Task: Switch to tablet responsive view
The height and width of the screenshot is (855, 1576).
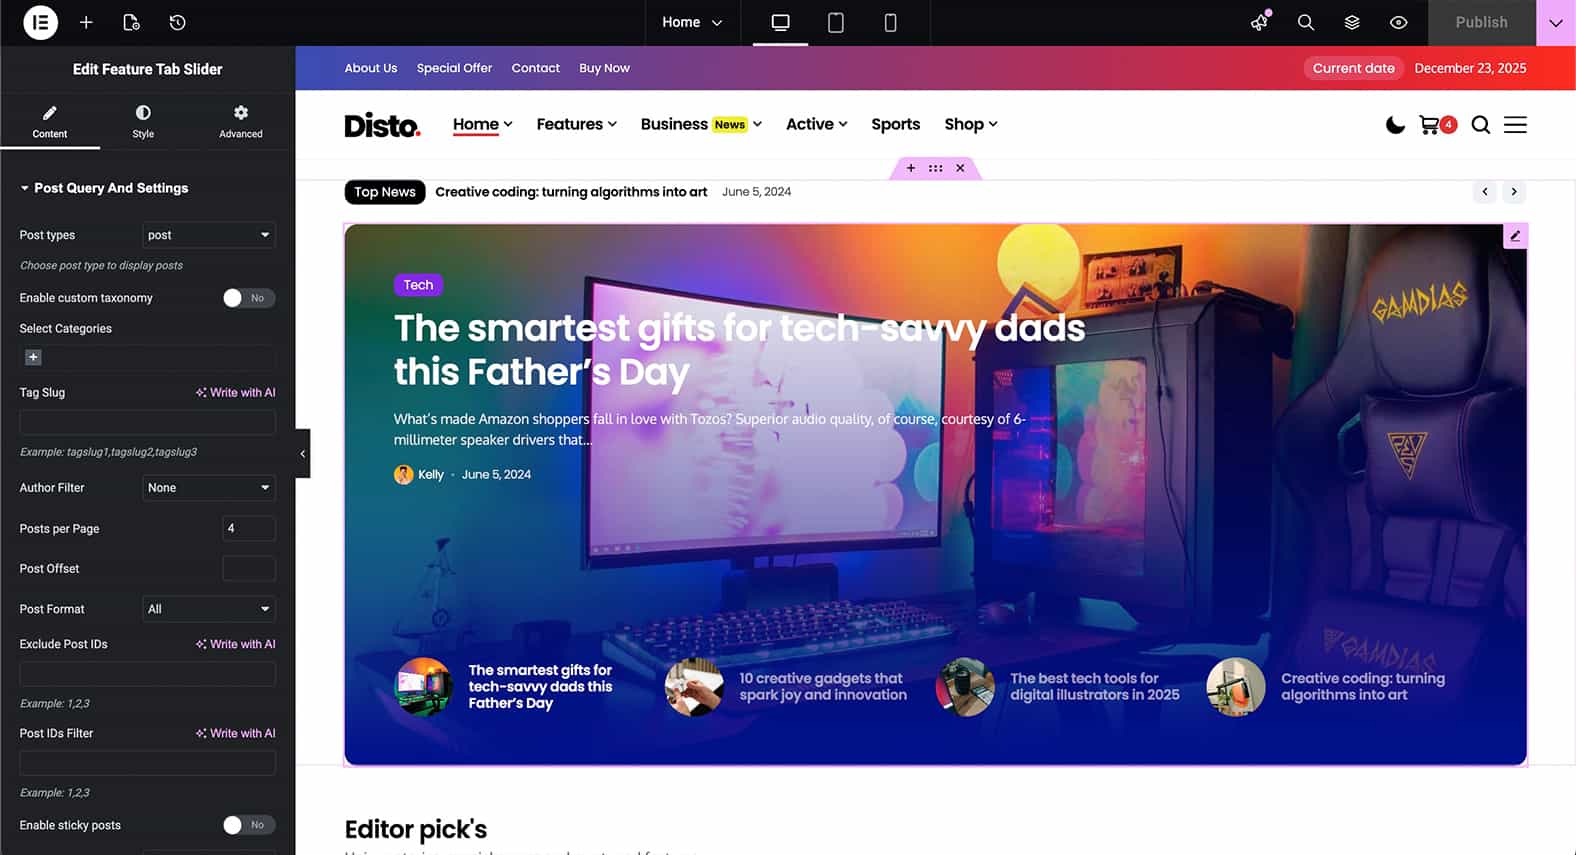Action: 836,22
